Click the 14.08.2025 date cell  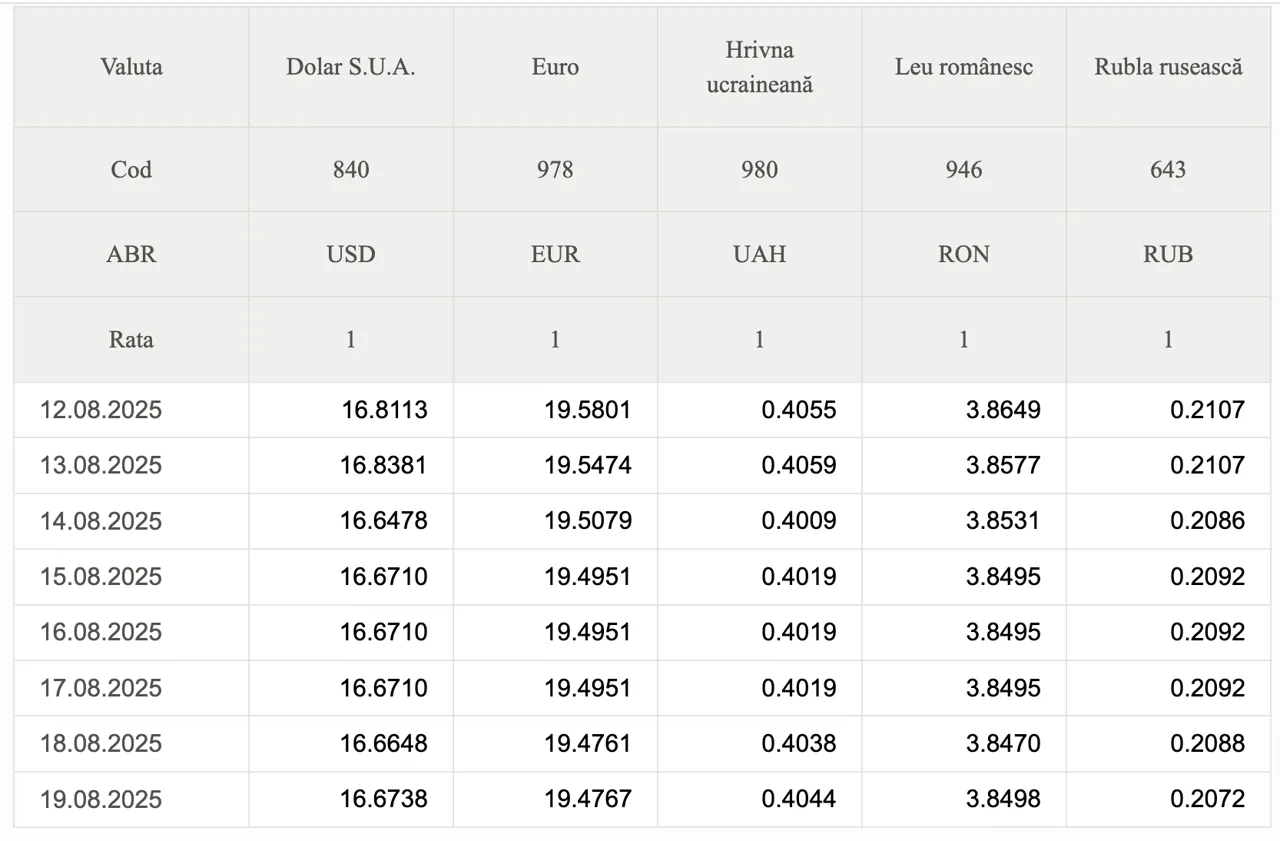(131, 521)
